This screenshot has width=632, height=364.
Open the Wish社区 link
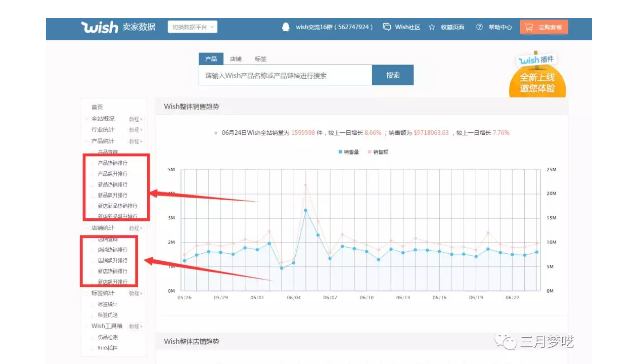(407, 27)
